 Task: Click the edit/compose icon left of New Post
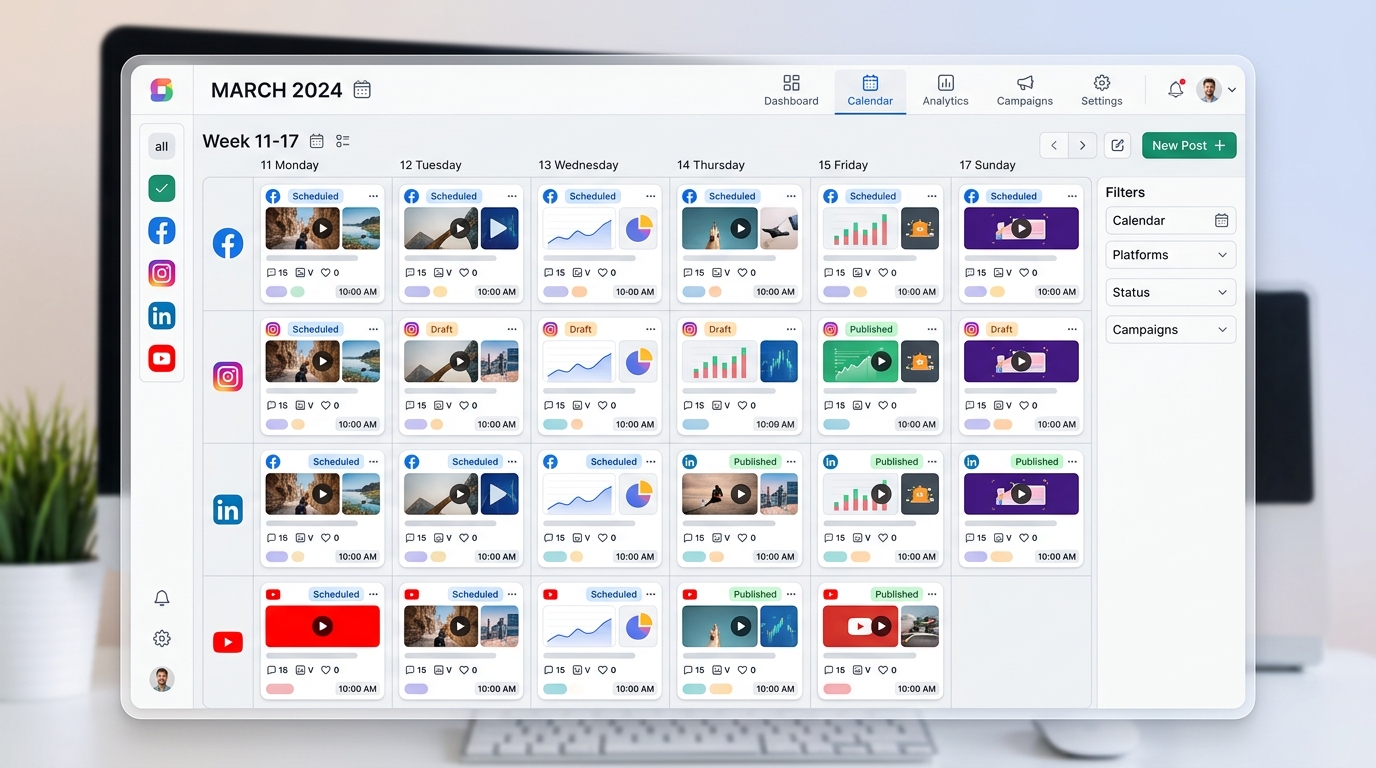[1118, 145]
